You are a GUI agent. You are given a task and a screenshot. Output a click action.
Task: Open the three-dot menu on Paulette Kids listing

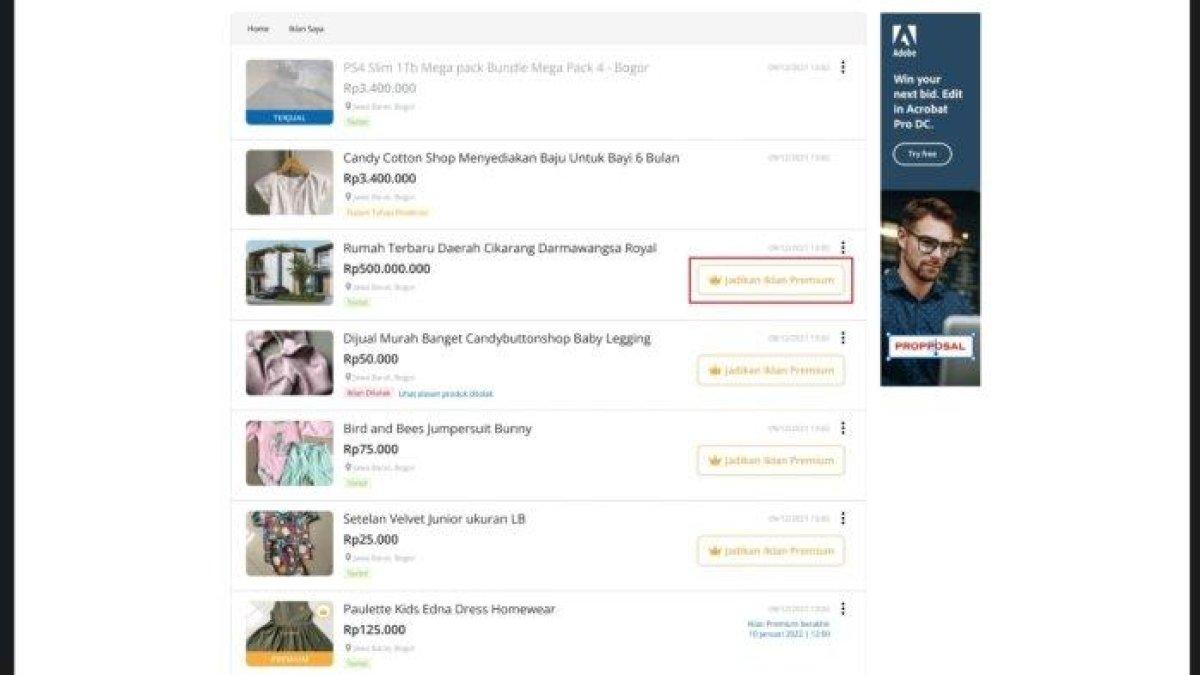coord(845,606)
